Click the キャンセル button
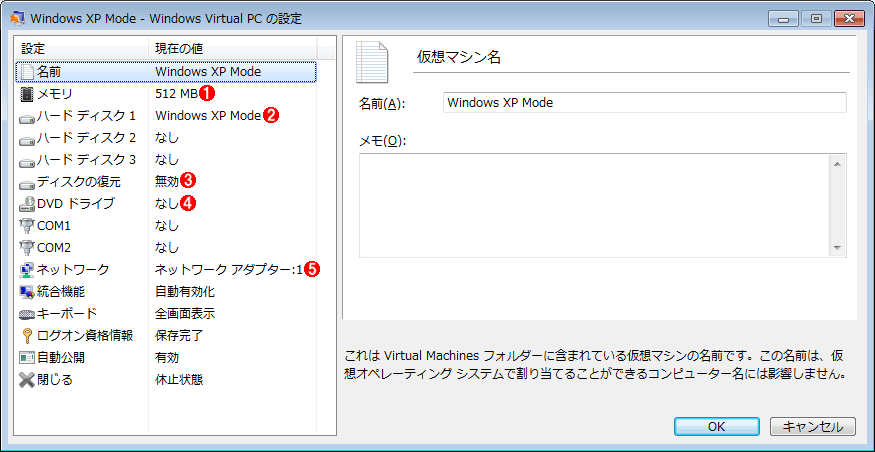875x452 pixels. (812, 426)
